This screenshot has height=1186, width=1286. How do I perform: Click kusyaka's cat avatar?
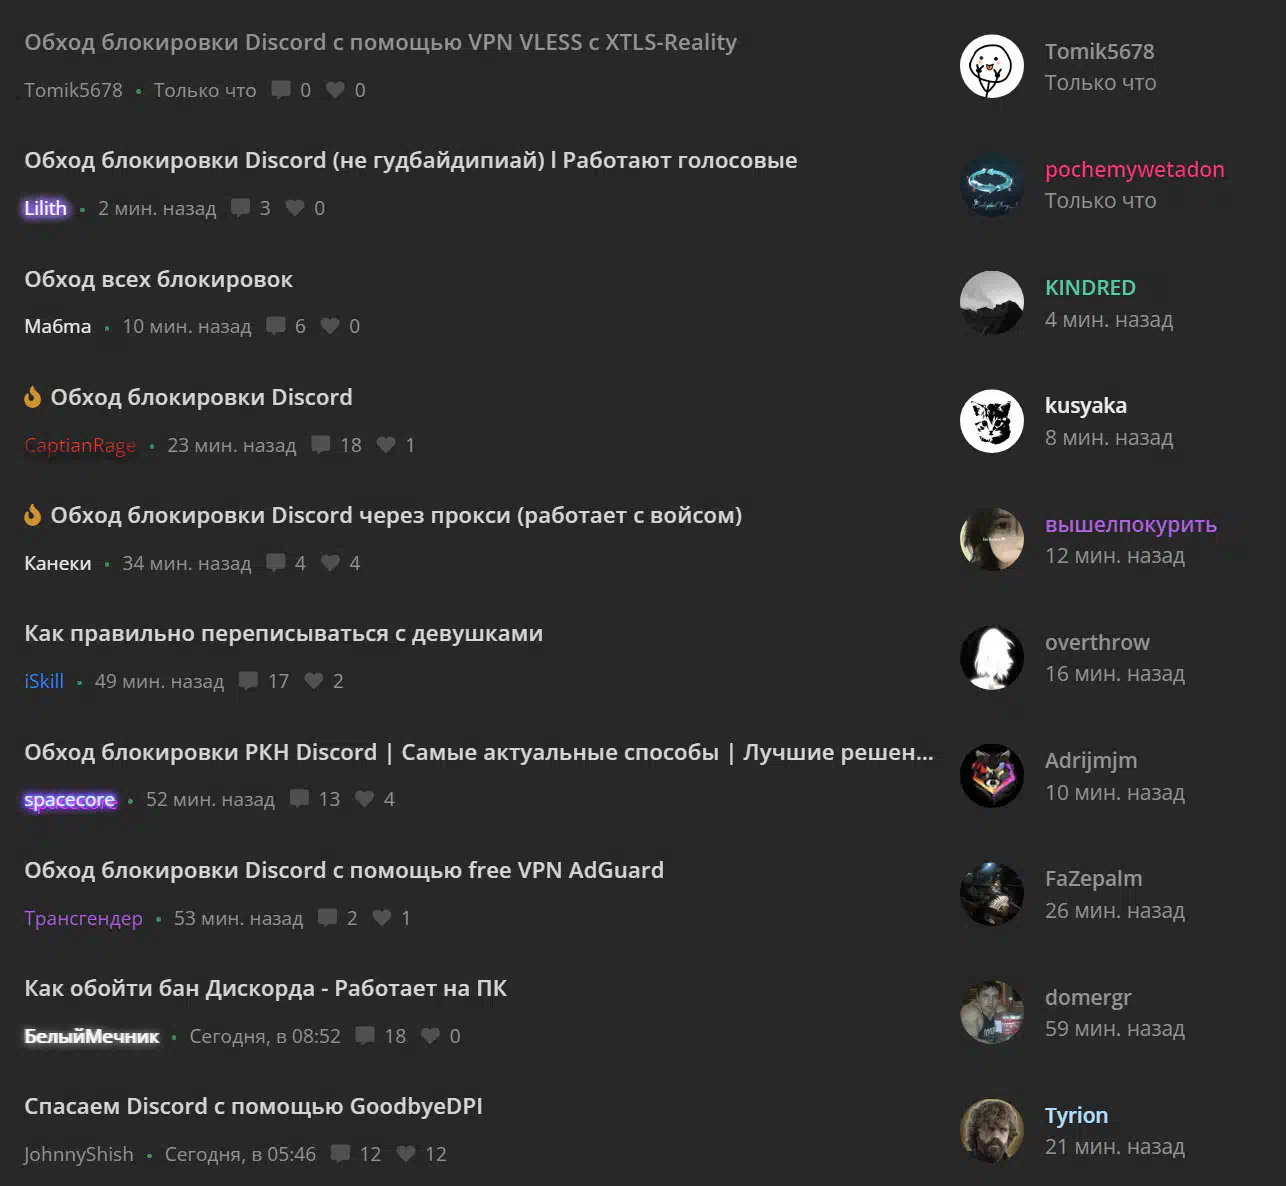coord(992,421)
